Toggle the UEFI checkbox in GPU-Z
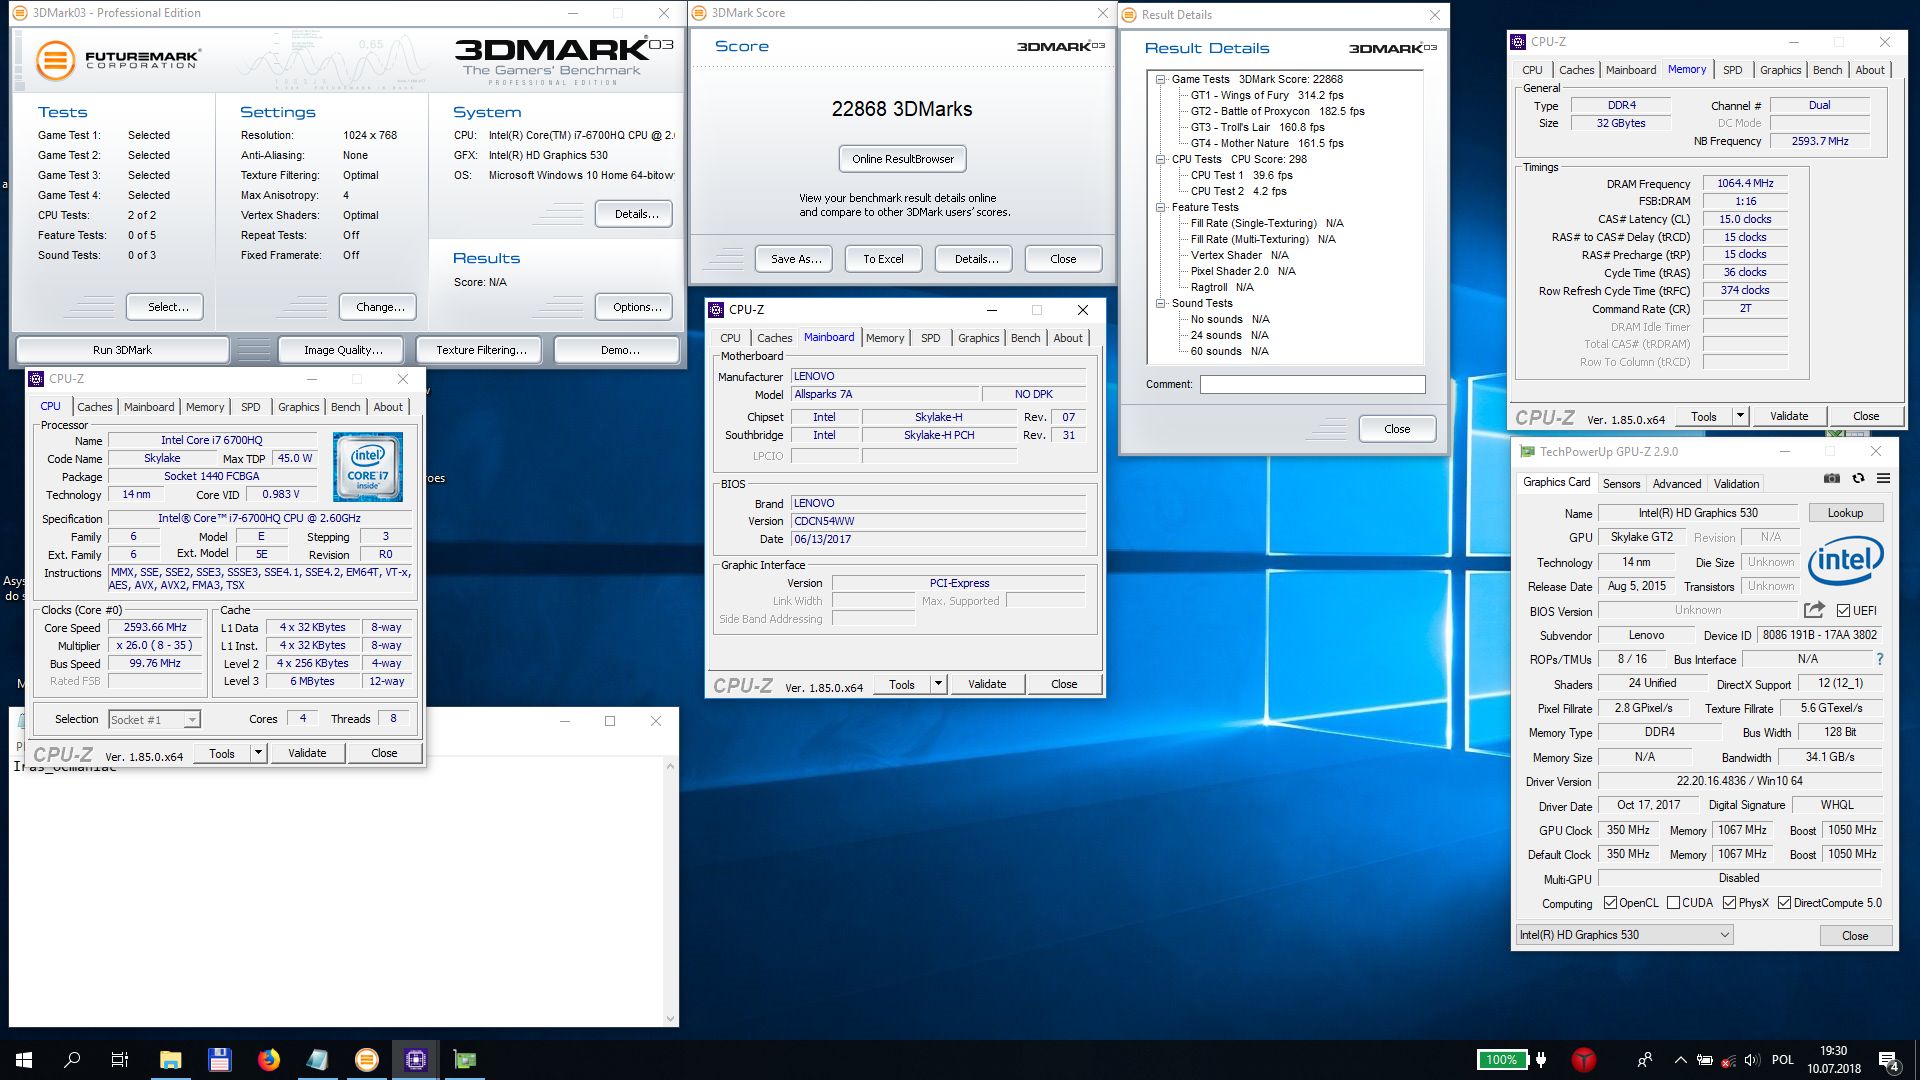 (x=1843, y=611)
